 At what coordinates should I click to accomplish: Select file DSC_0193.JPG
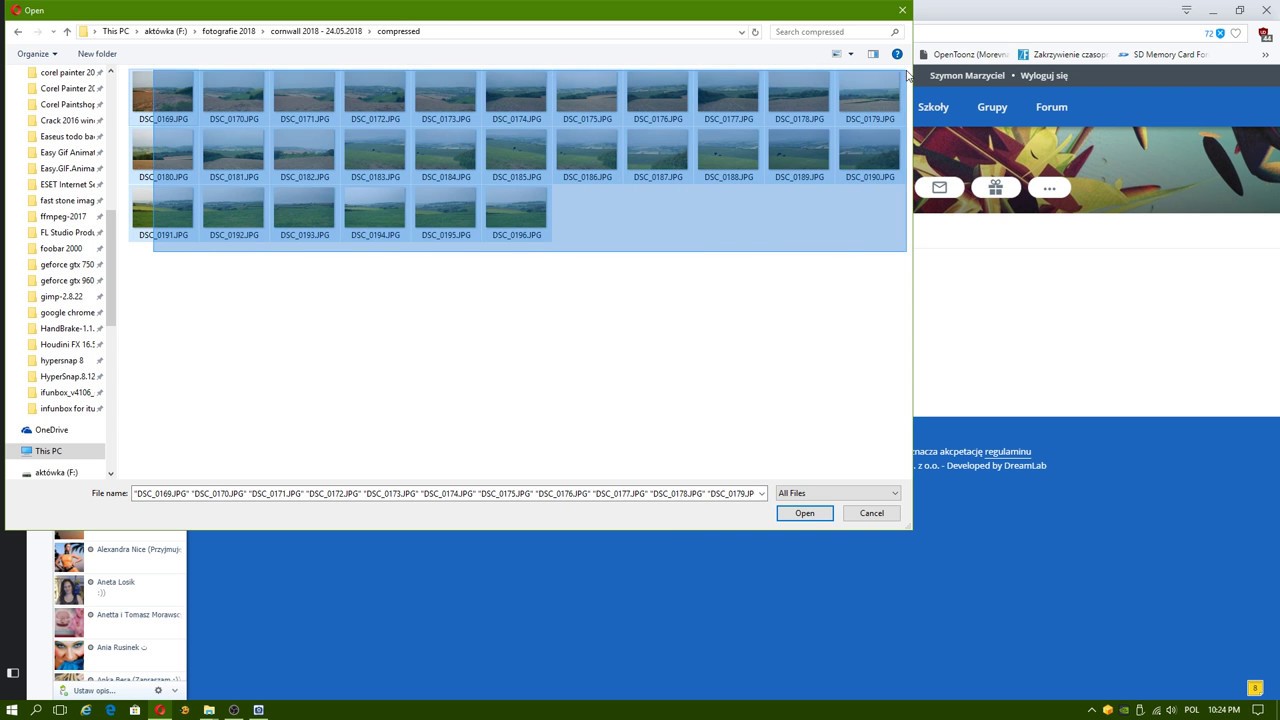[304, 214]
